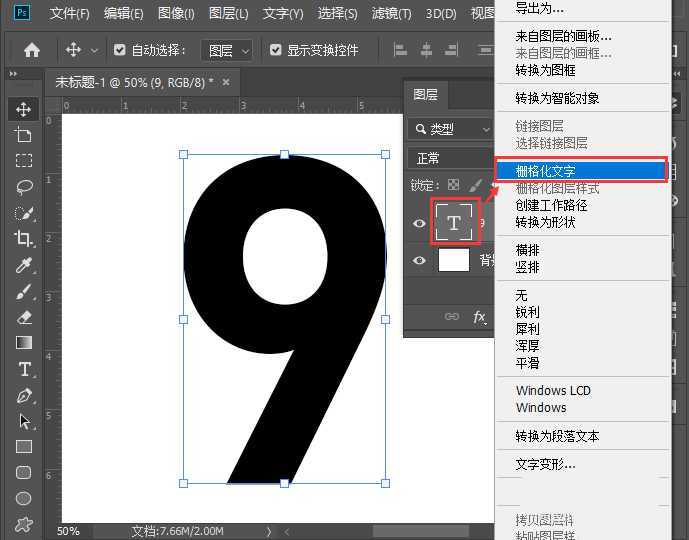The width and height of the screenshot is (689, 540).
Task: Hide the text layer with eye icon
Action: coord(419,223)
